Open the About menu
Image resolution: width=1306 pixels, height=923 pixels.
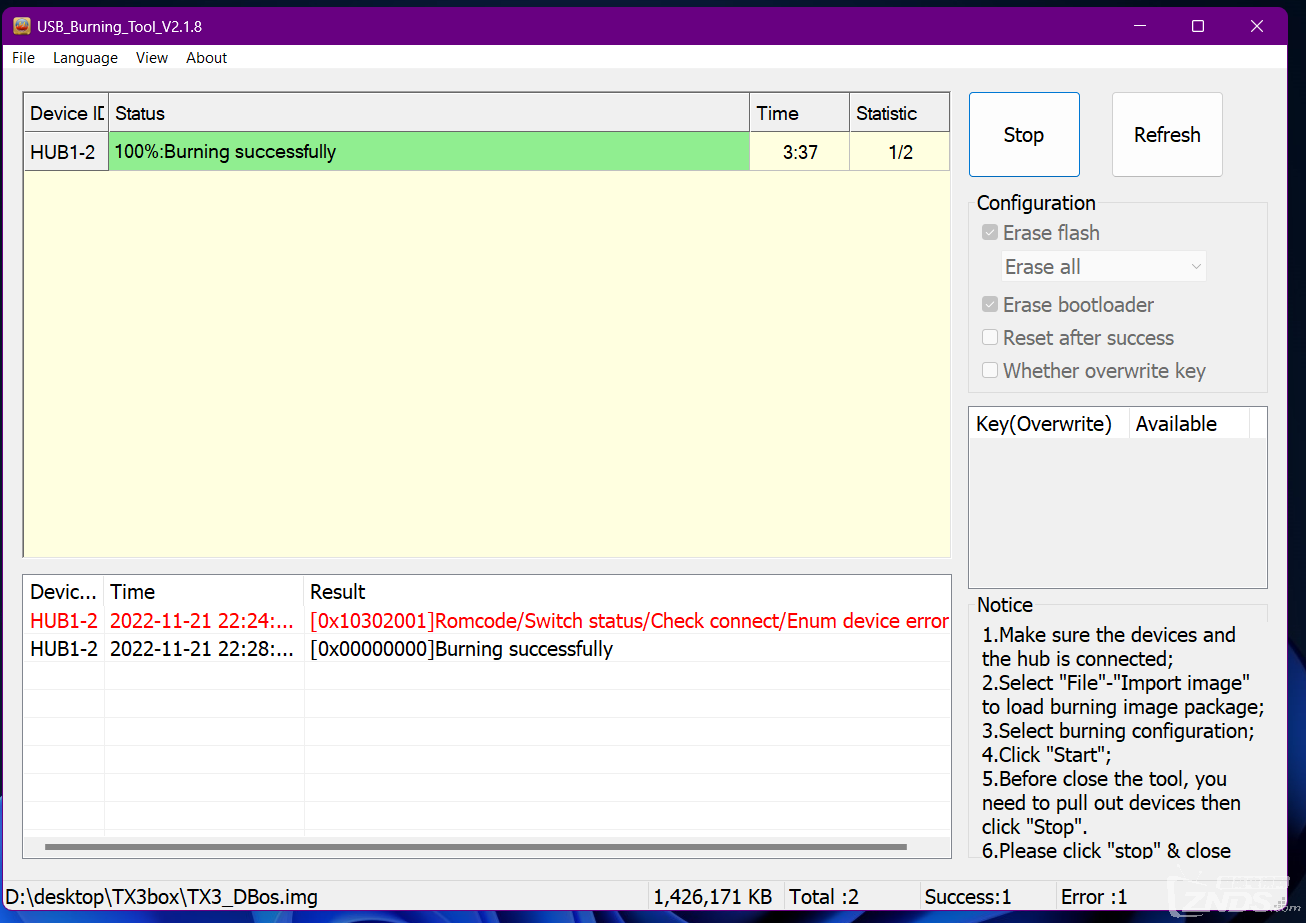click(206, 58)
